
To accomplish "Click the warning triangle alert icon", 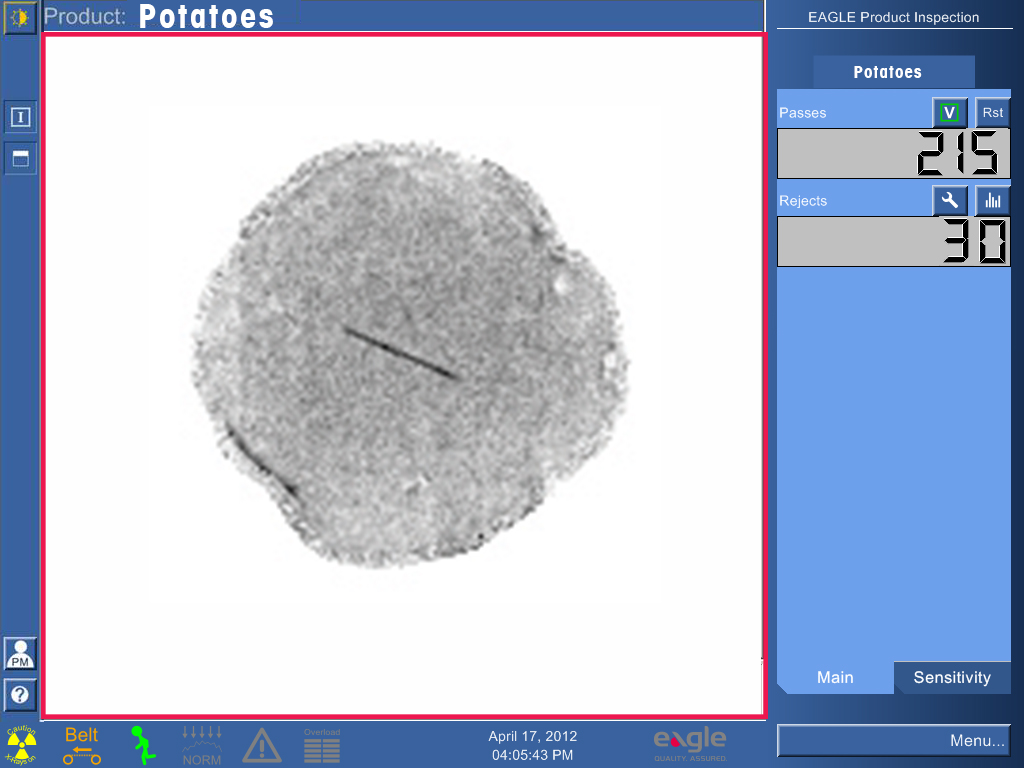I will (261, 746).
